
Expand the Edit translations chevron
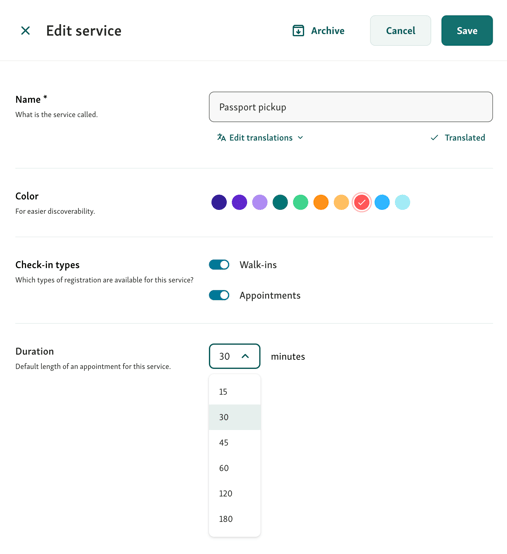click(300, 137)
